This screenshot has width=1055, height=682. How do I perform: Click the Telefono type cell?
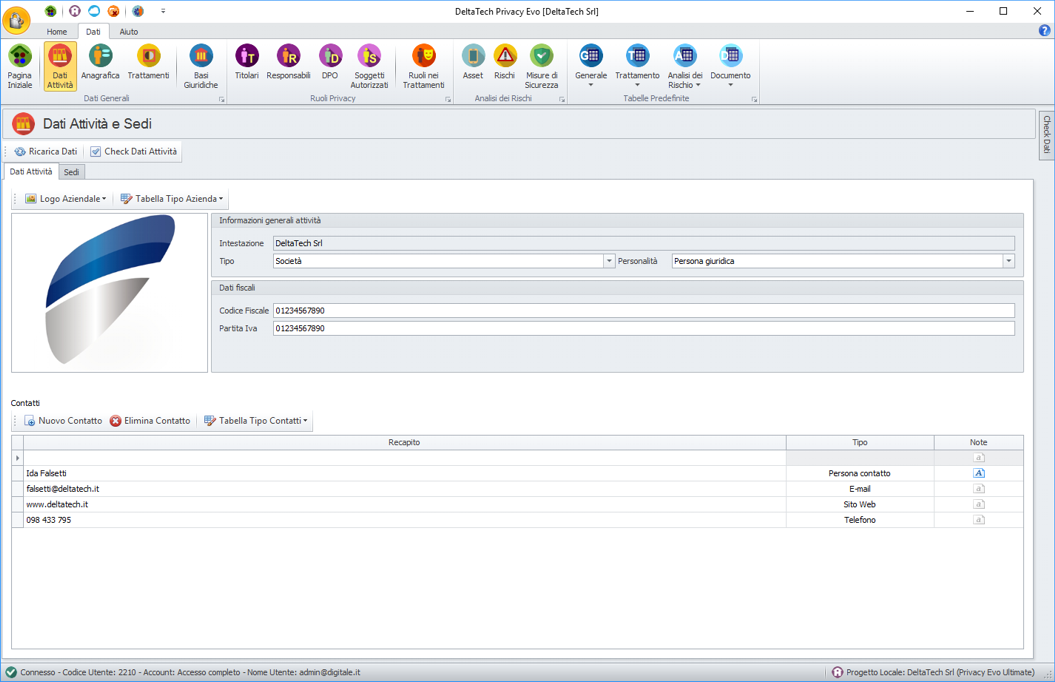click(x=860, y=520)
